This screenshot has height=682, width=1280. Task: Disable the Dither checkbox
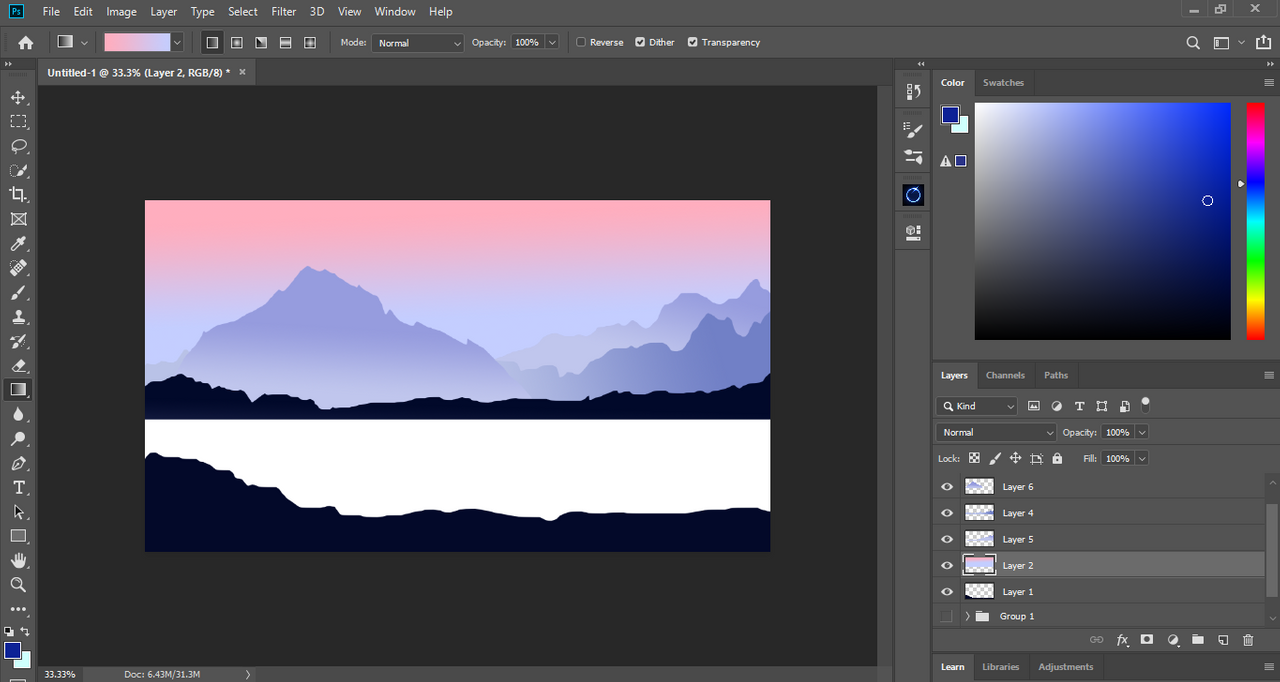pos(640,43)
